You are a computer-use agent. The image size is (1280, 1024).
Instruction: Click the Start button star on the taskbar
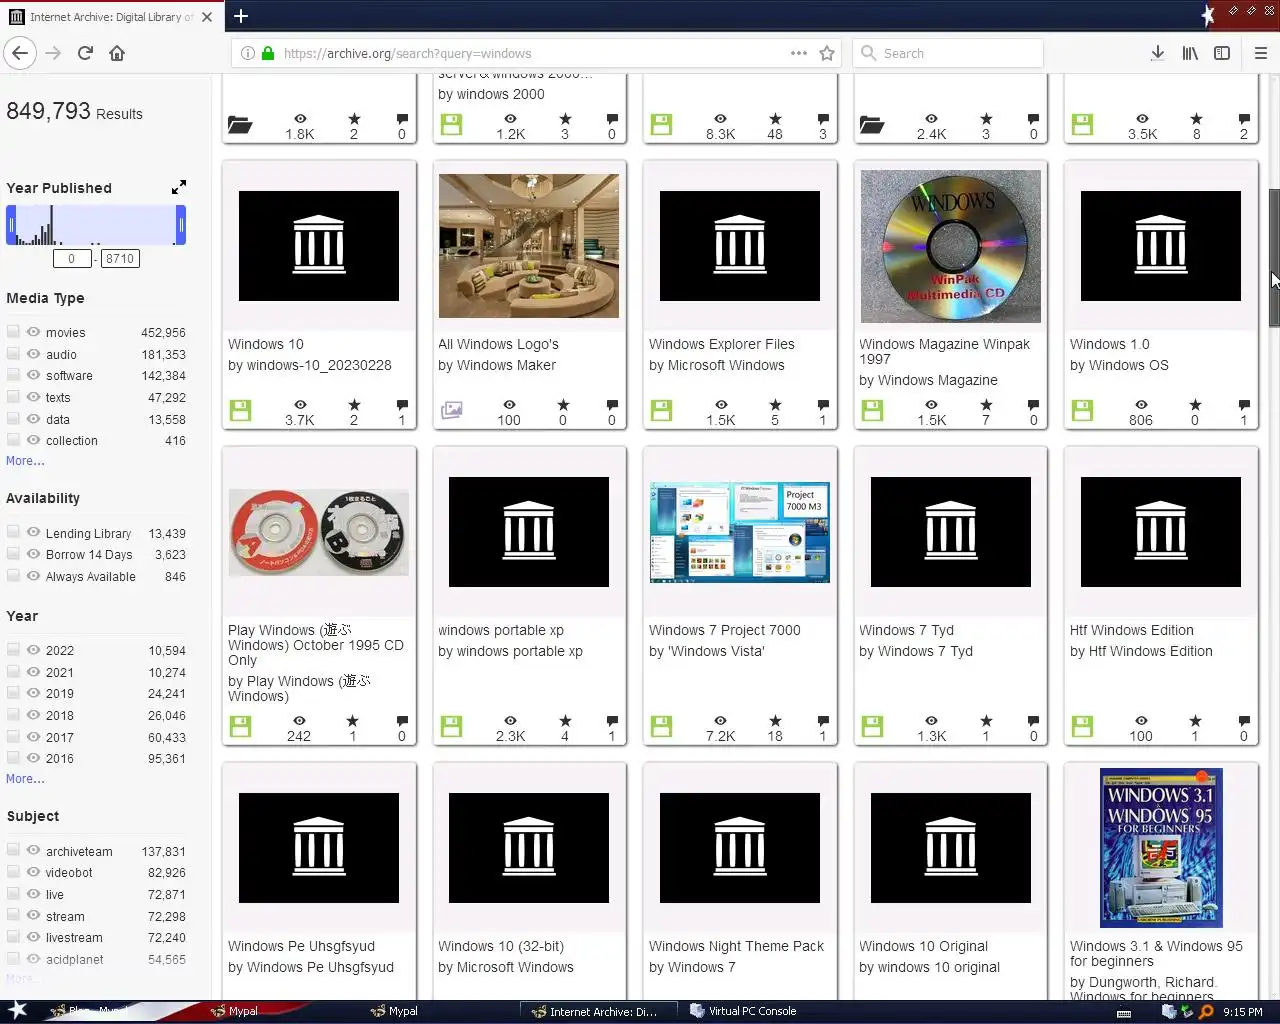point(18,1010)
